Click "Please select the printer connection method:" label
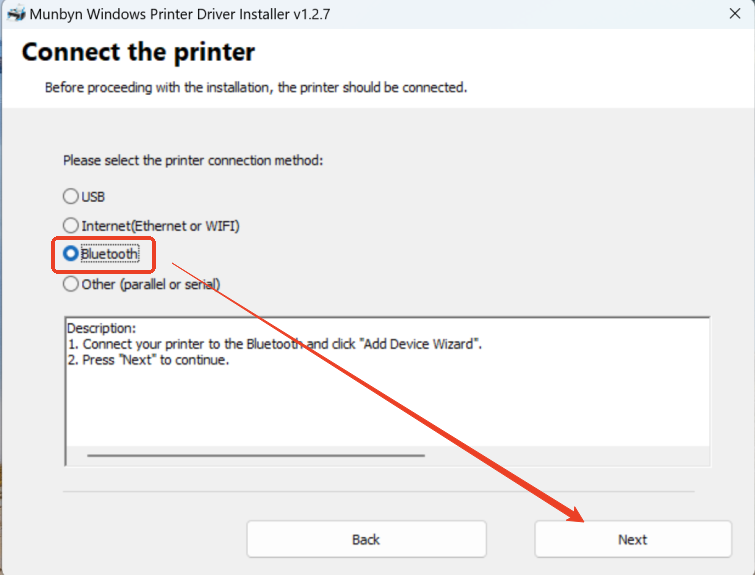Screen dimensions: 755x575 [193, 160]
